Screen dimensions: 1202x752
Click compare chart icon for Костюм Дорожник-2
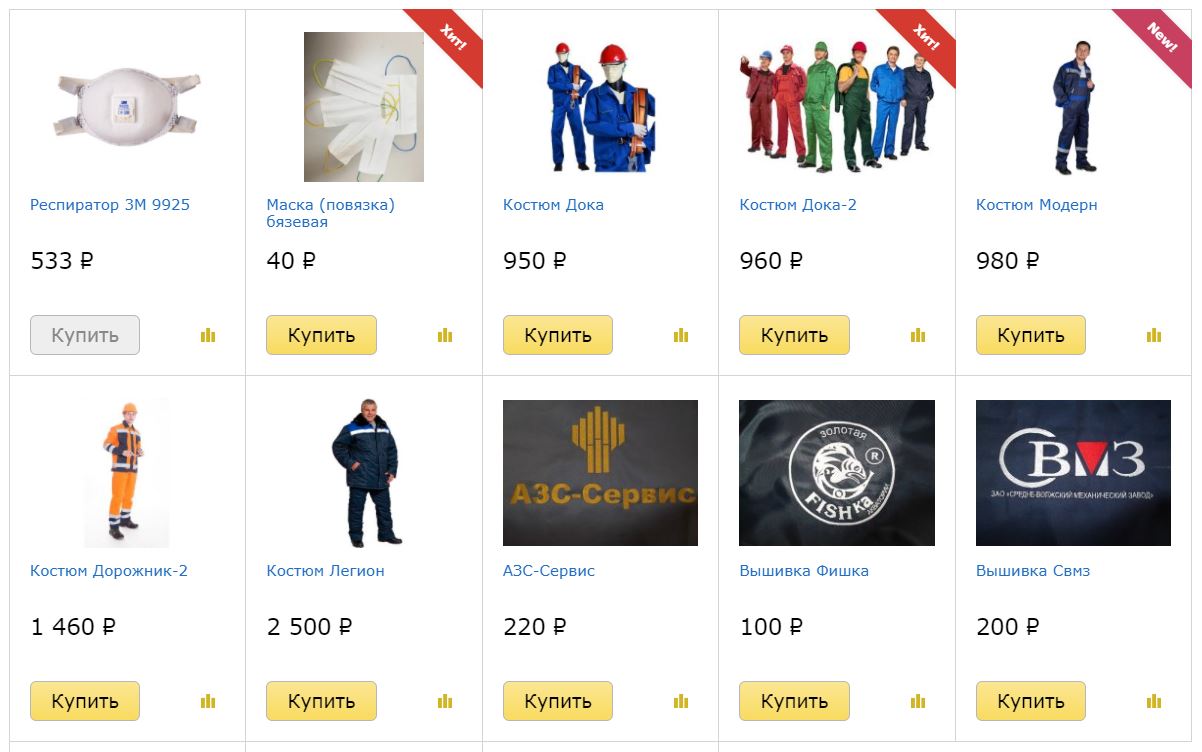(208, 702)
